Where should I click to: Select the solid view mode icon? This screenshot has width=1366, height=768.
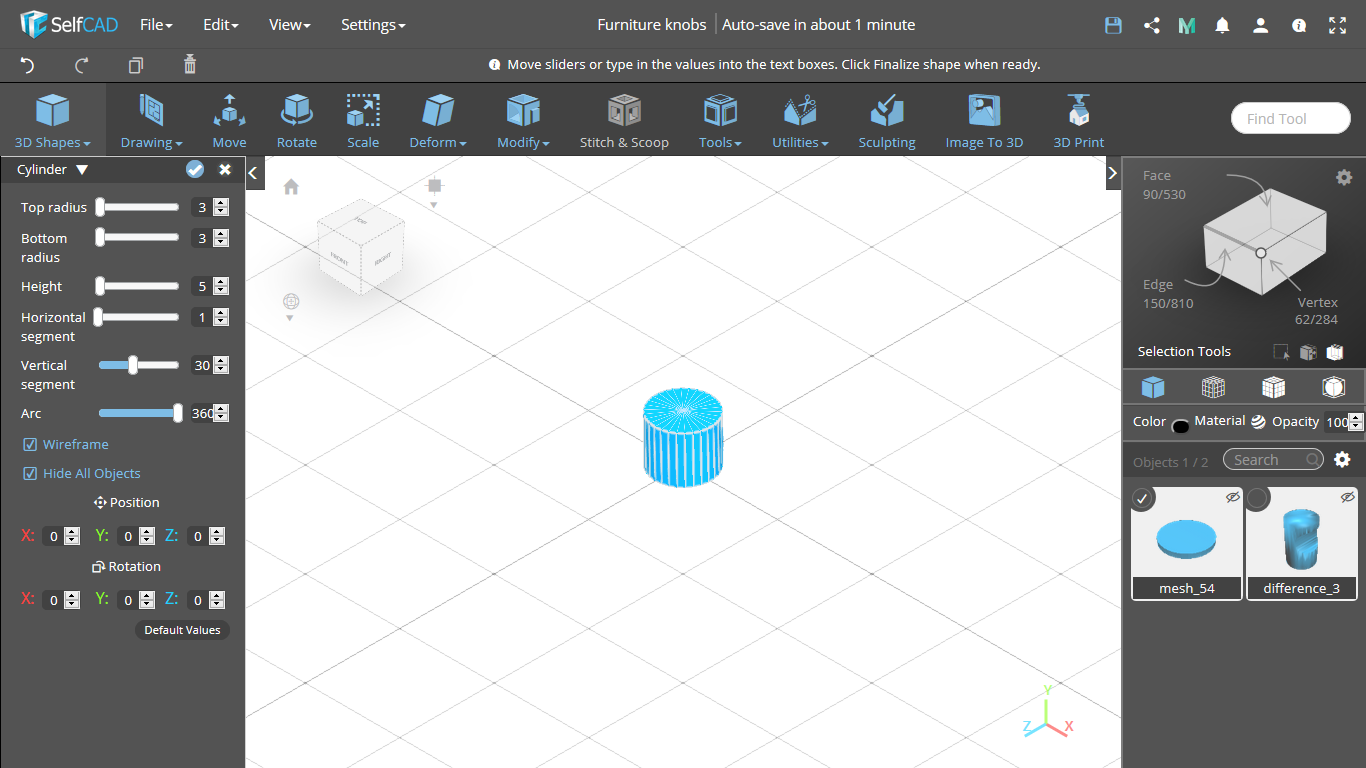(x=1153, y=387)
